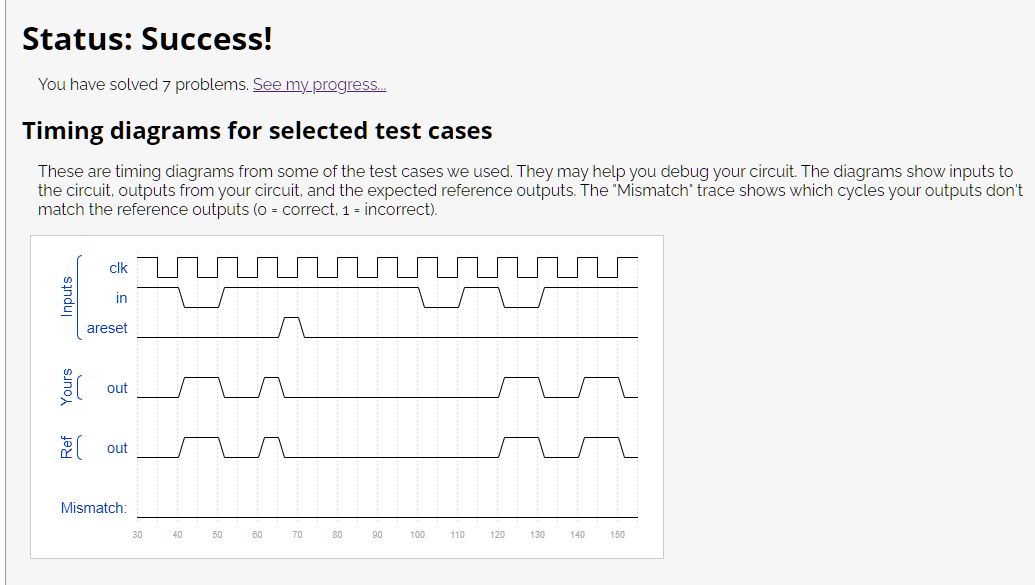The height and width of the screenshot is (585, 1035).
Task: Click time marker 120 on the axis
Action: 497,535
